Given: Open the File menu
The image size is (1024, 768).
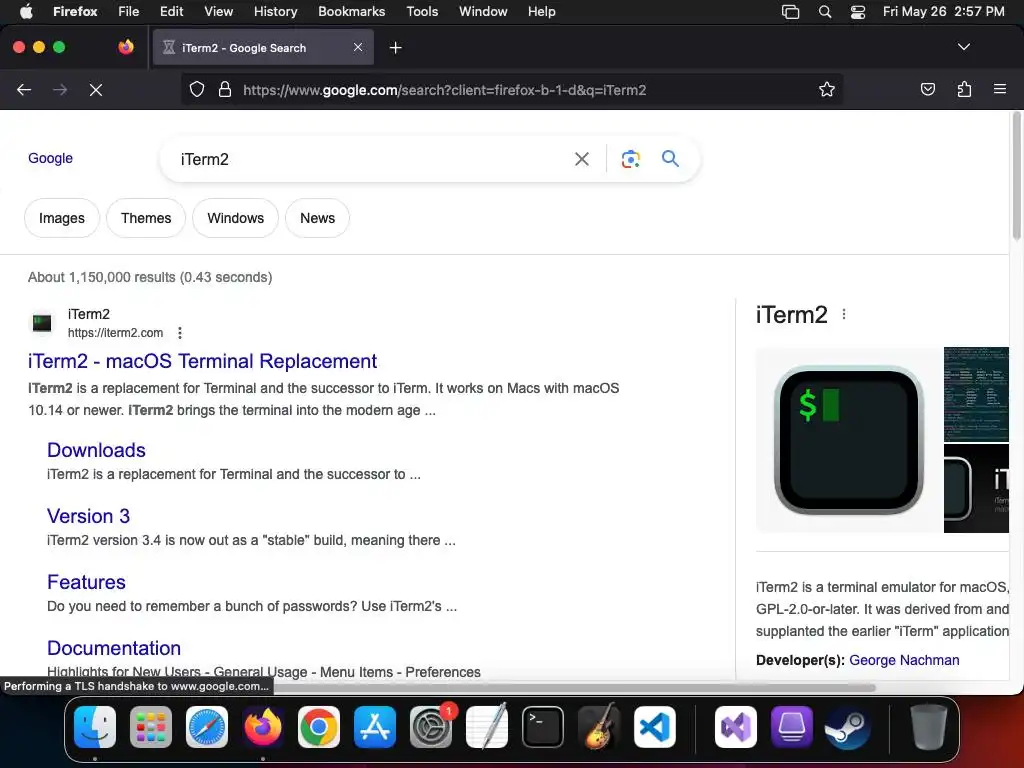Looking at the screenshot, I should click(128, 11).
